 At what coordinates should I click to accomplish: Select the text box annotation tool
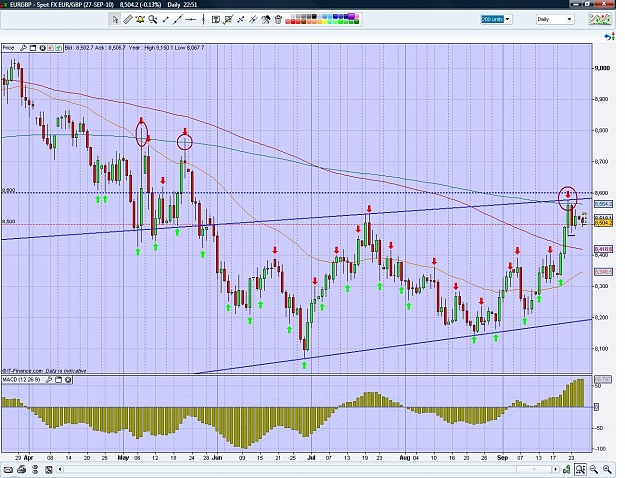click(216, 19)
